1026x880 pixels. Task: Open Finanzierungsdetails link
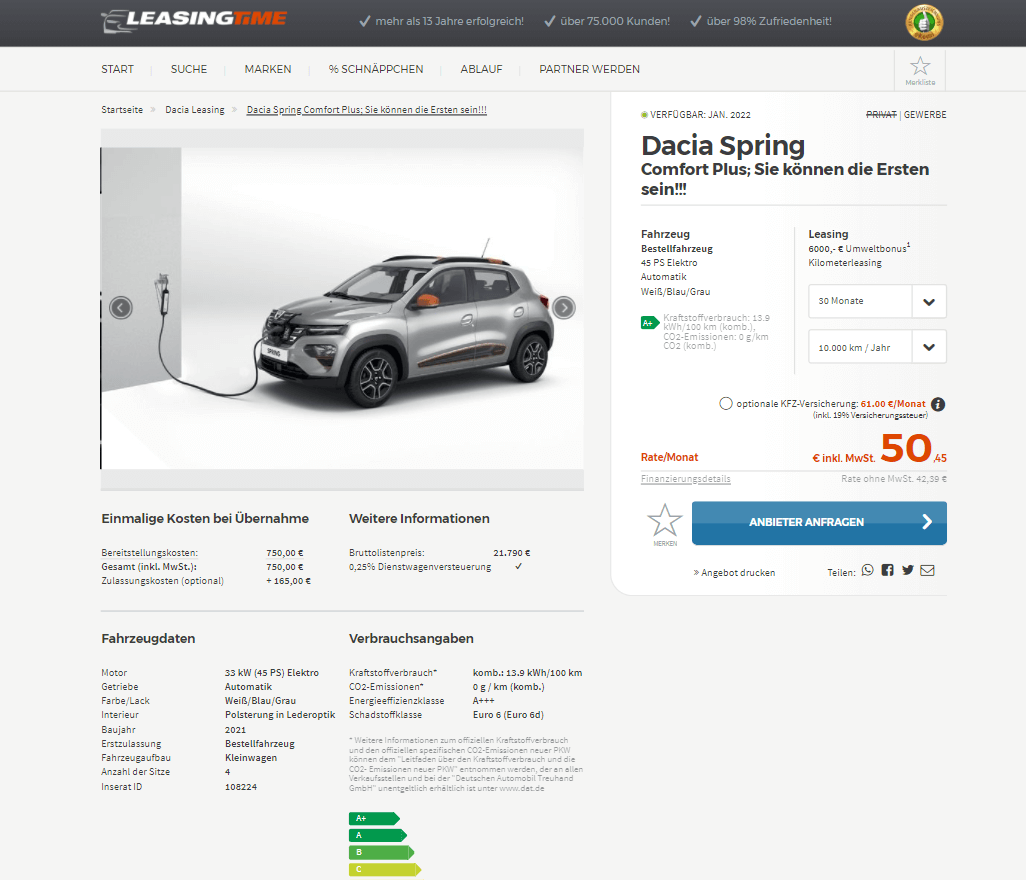[x=686, y=479]
